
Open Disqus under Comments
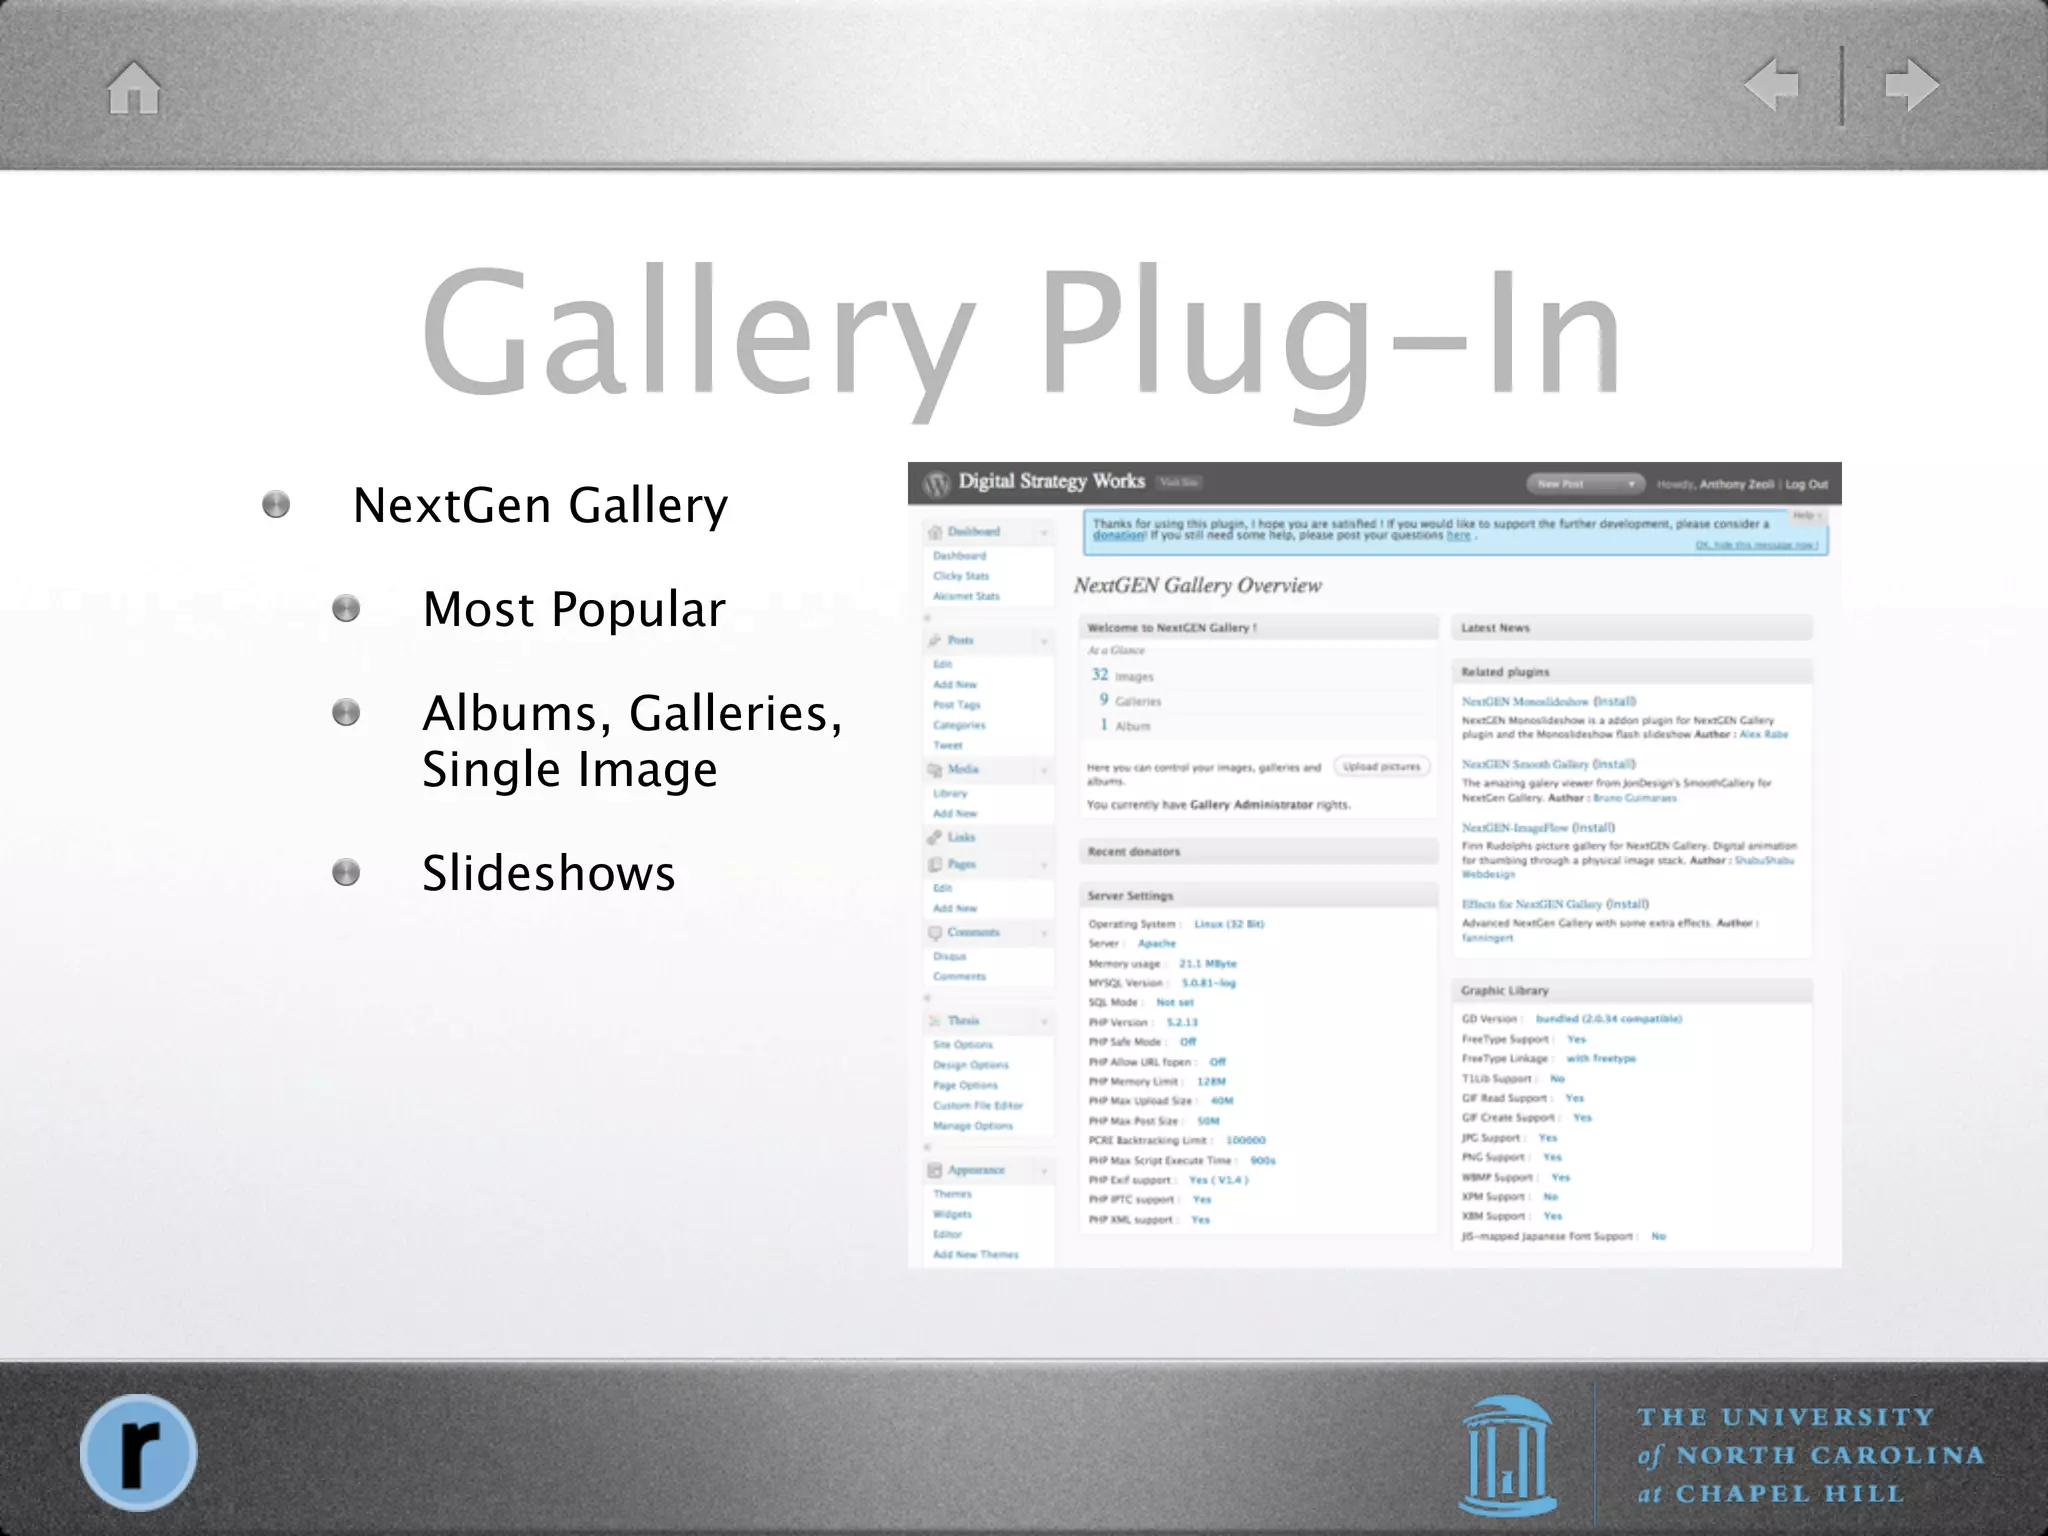[949, 956]
